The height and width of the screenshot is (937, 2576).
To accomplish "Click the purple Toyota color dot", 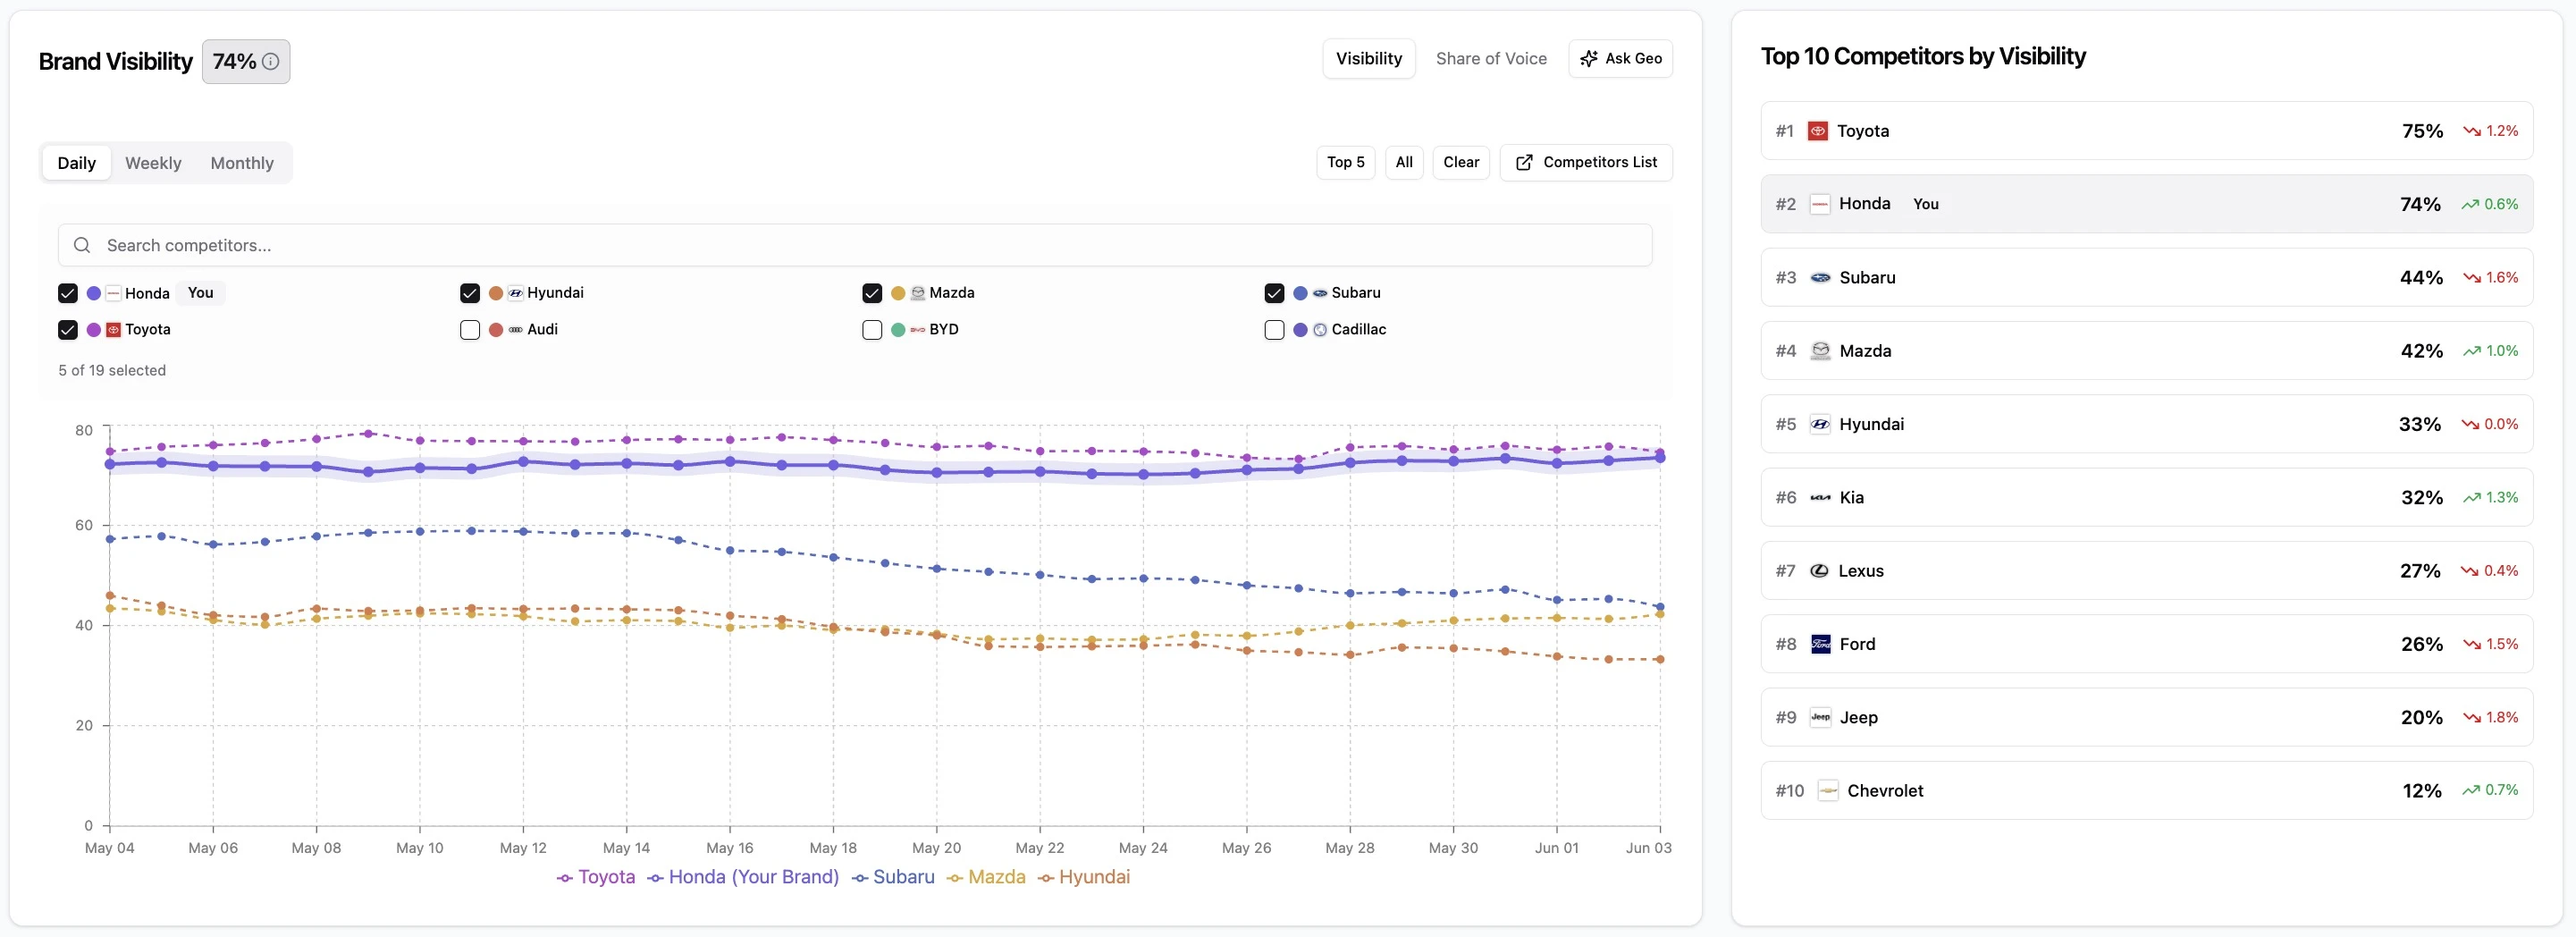I will click(x=94, y=330).
